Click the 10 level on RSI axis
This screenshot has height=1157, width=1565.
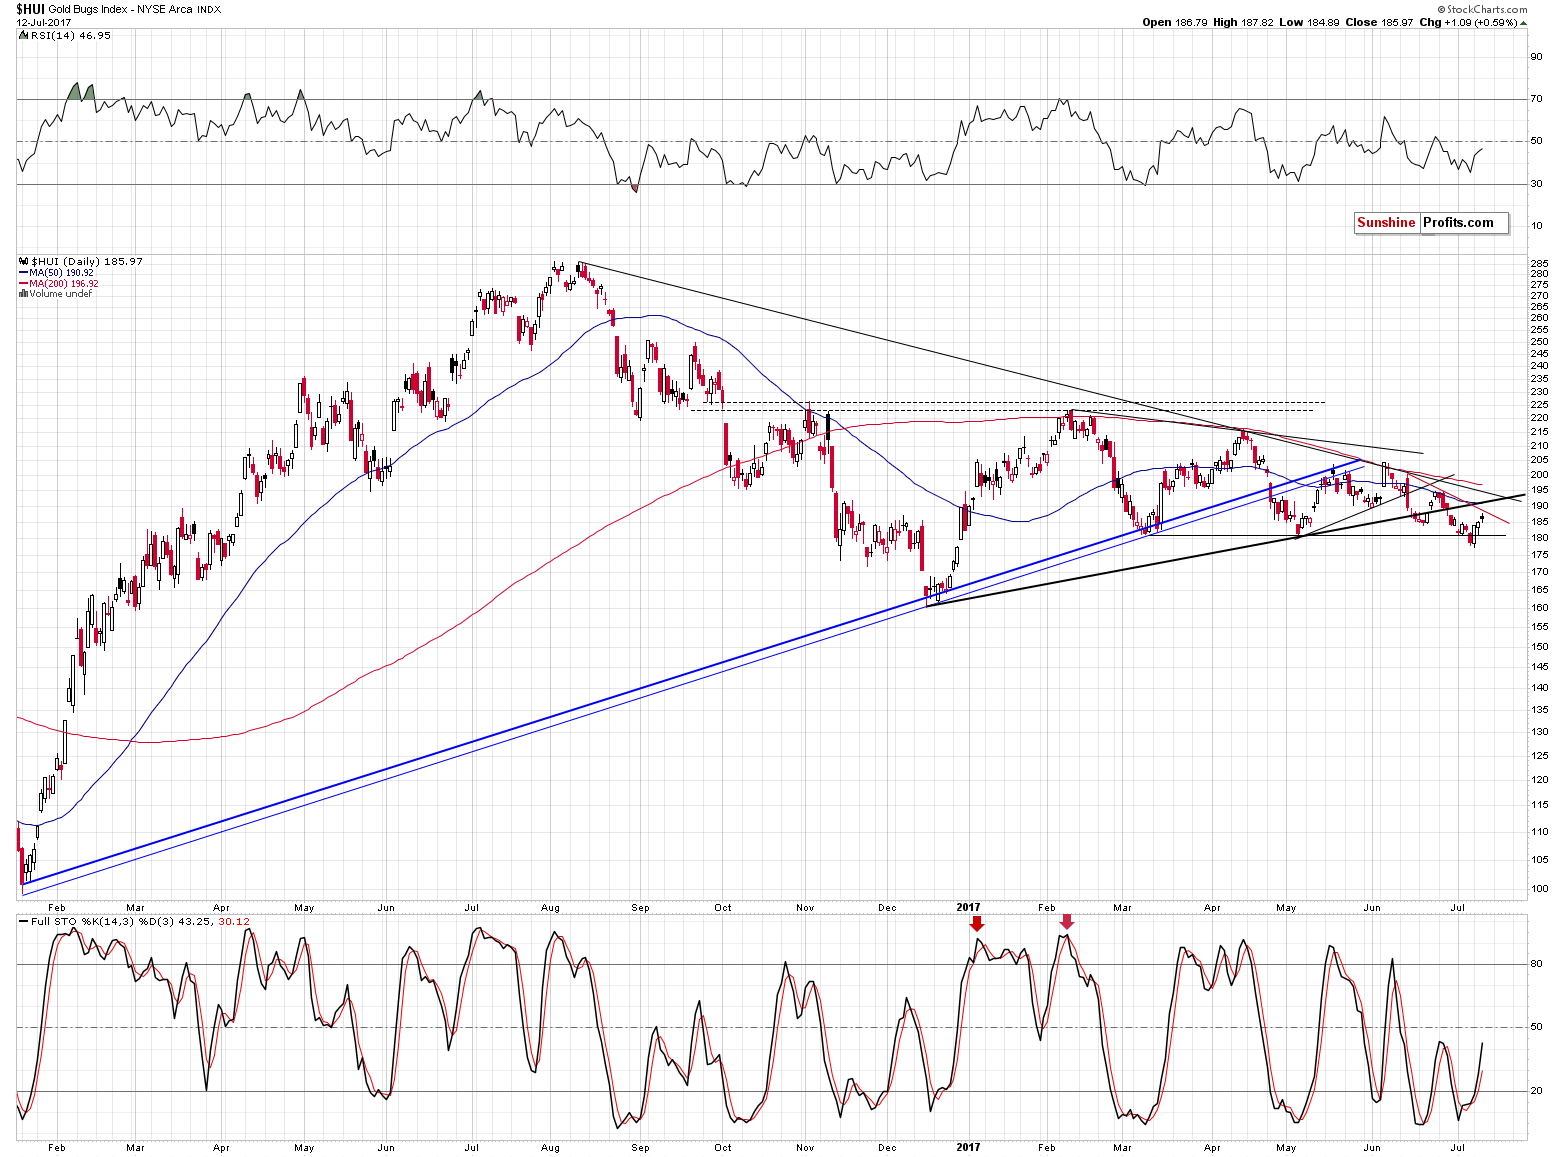point(1536,226)
